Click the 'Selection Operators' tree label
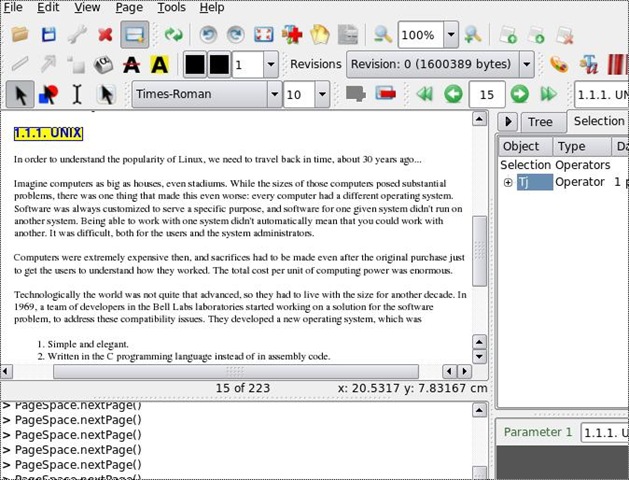629x480 pixels. (x=555, y=165)
